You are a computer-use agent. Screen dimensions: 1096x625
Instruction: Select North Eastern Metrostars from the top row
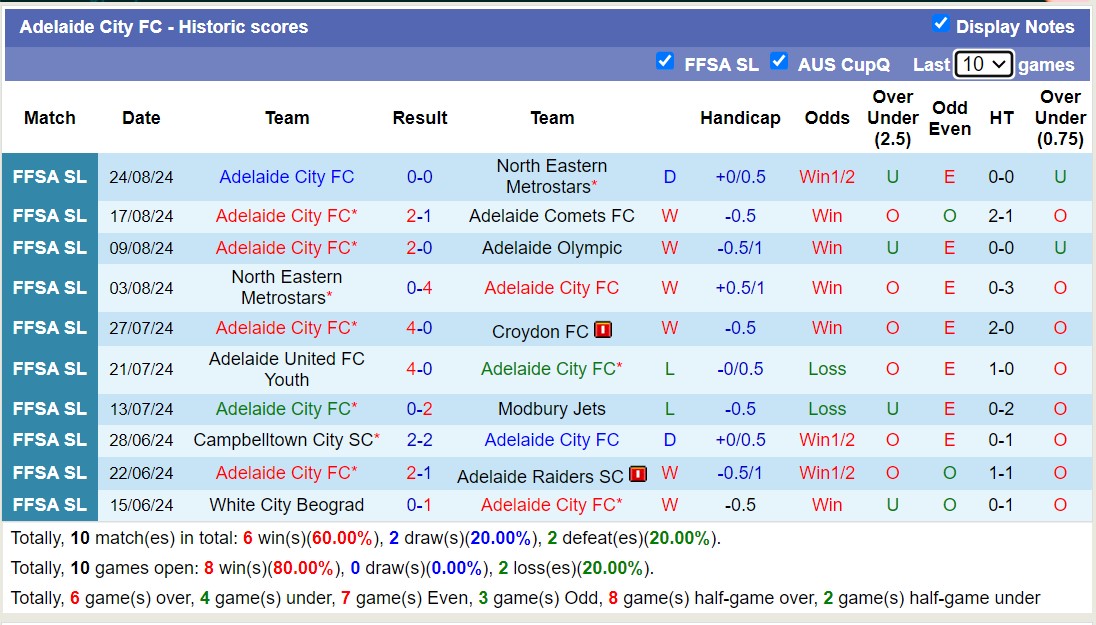[x=552, y=176]
